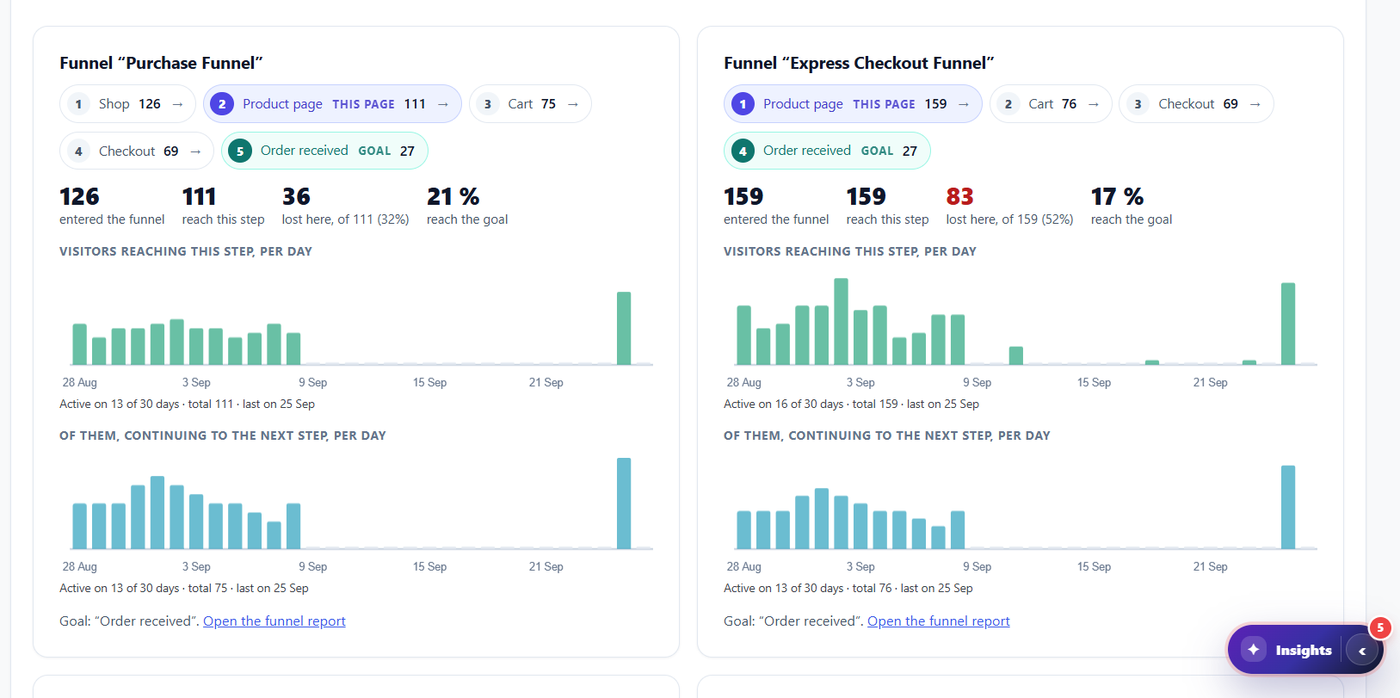The height and width of the screenshot is (698, 1400).
Task: Click the tall 25 Sep green bar in Purchase Funnel
Action: click(624, 328)
